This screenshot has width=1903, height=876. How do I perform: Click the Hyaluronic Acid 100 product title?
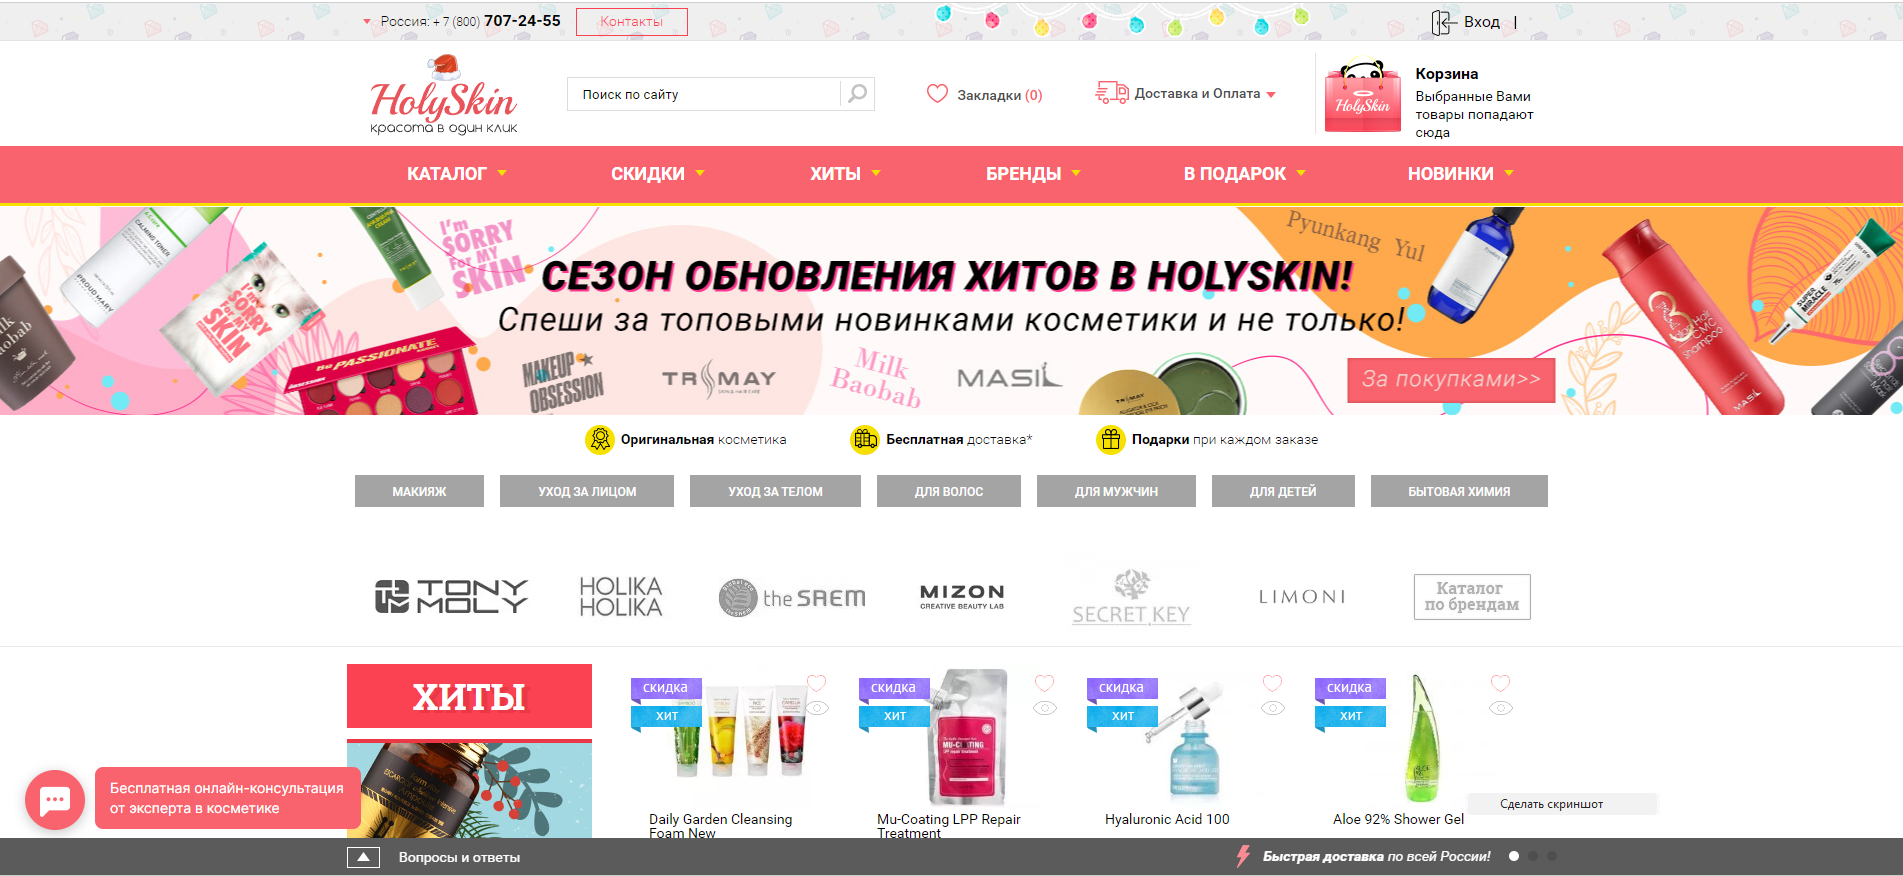point(1167,819)
